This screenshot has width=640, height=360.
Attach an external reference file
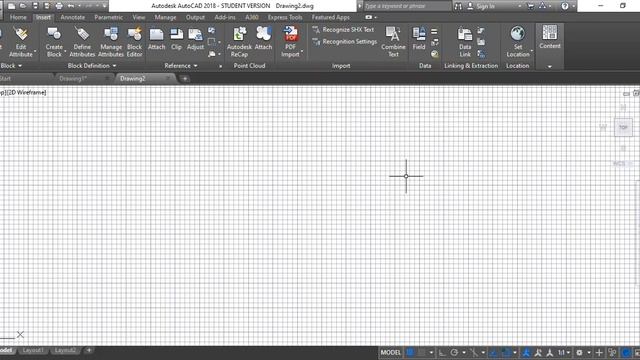click(156, 39)
